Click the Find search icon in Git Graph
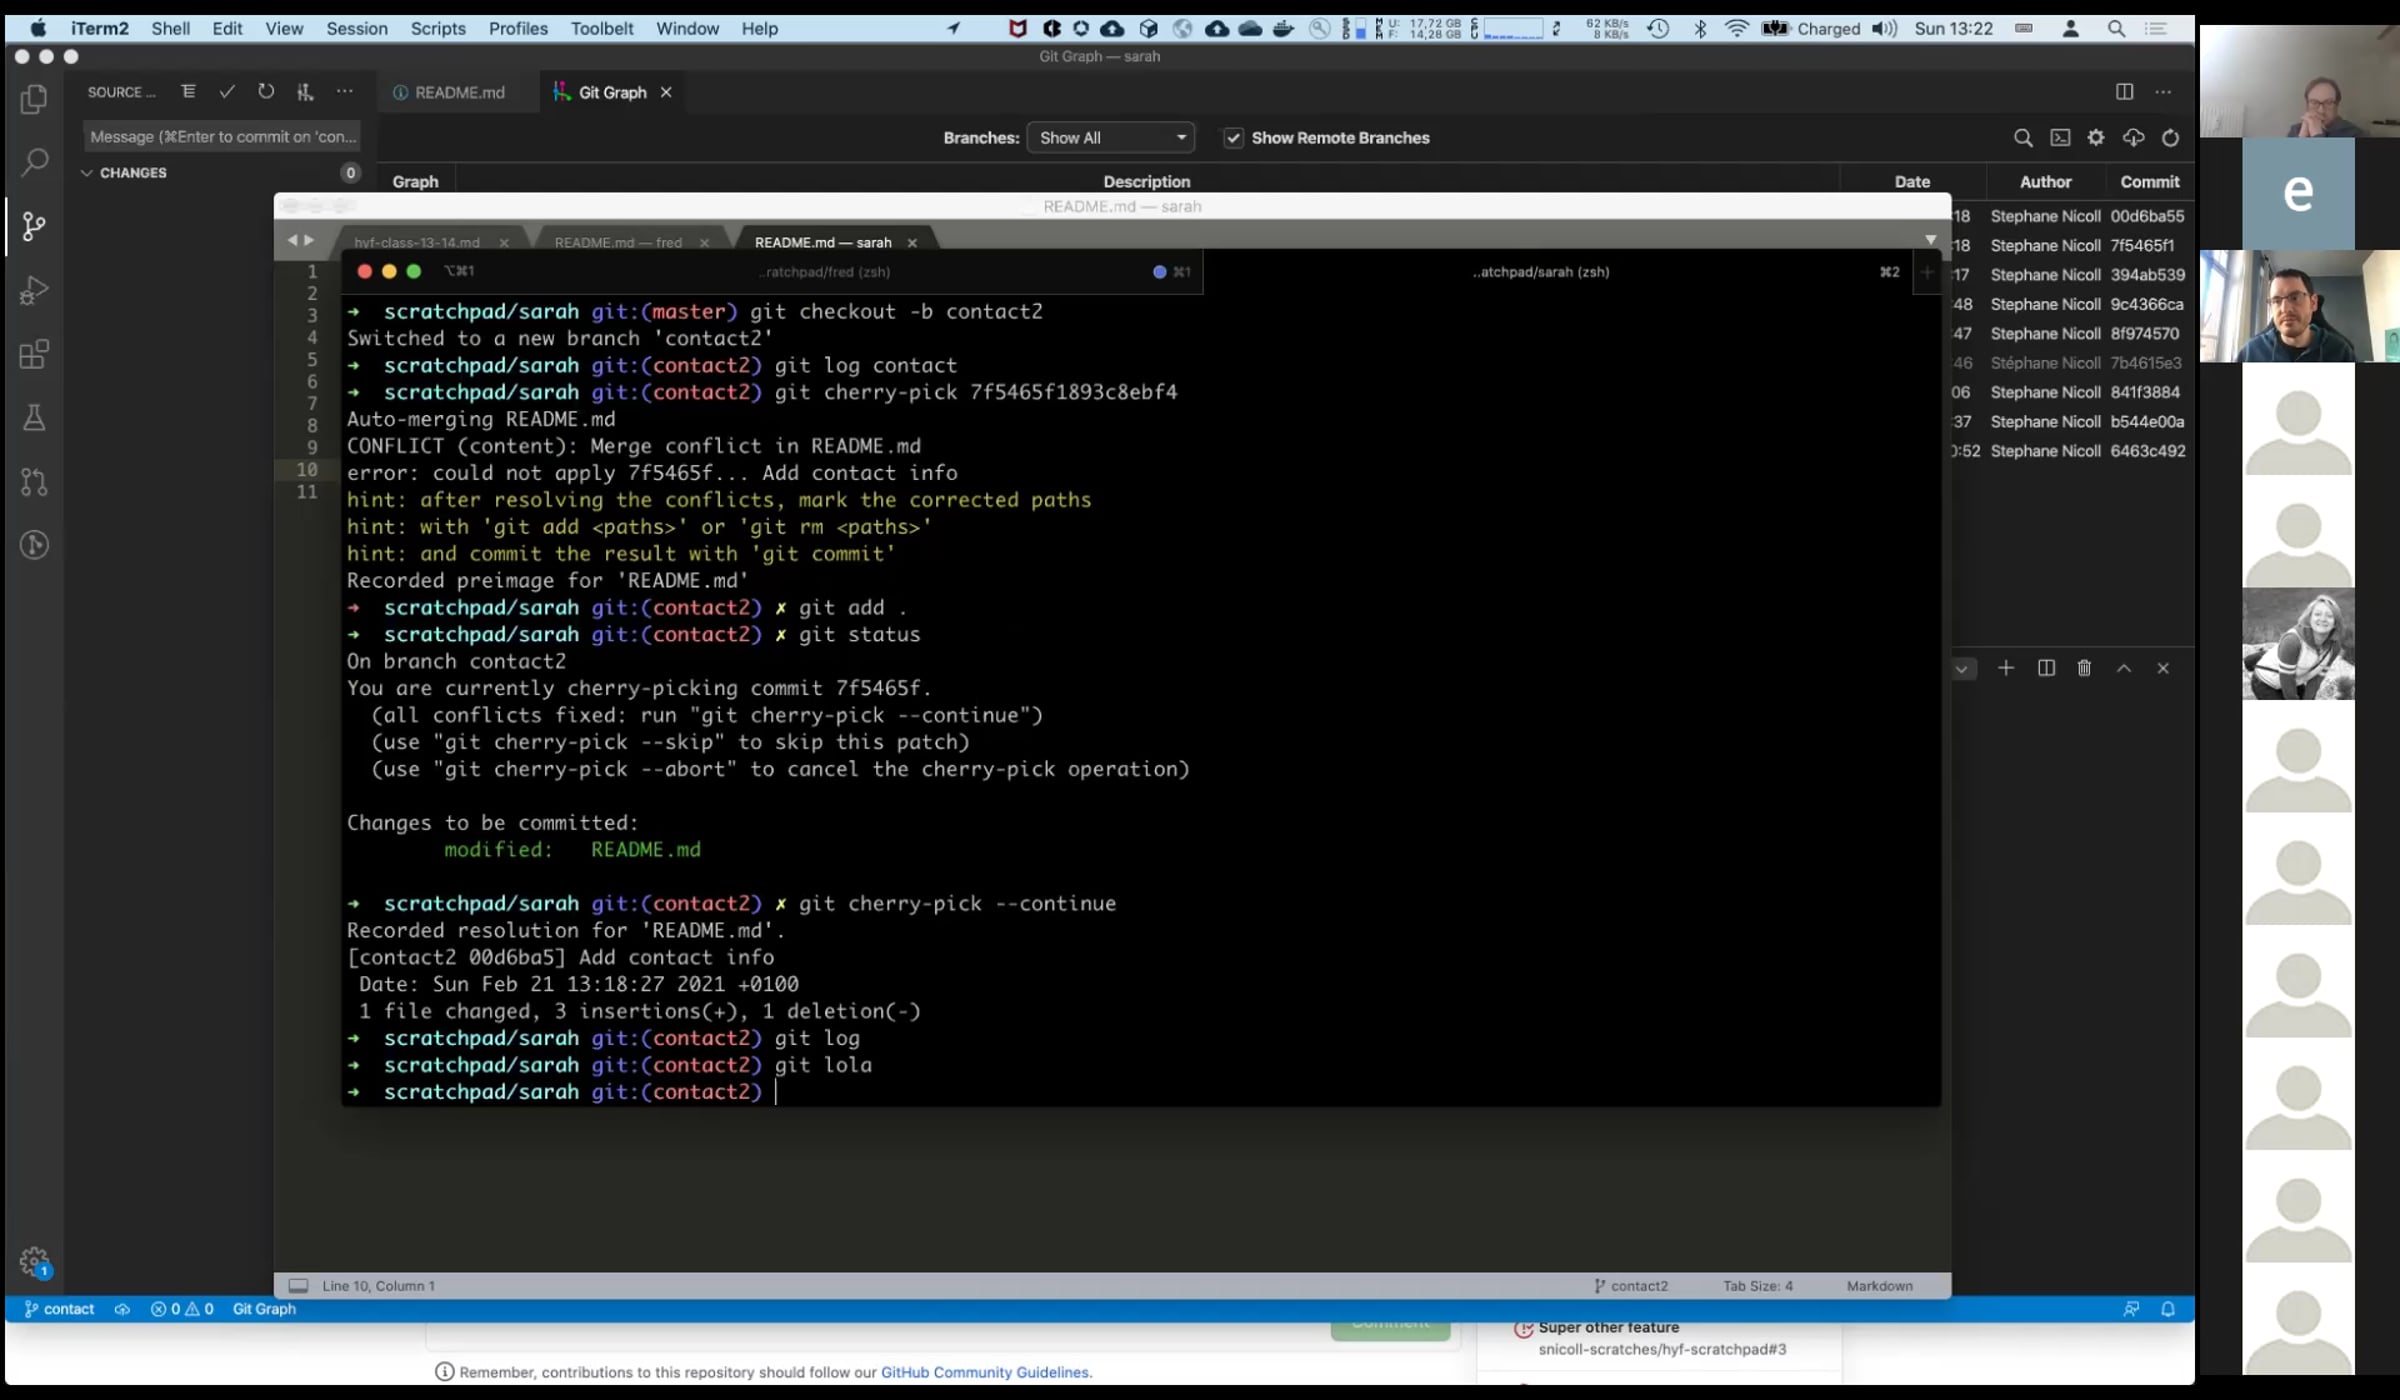The width and height of the screenshot is (2400, 1400). tap(2023, 138)
